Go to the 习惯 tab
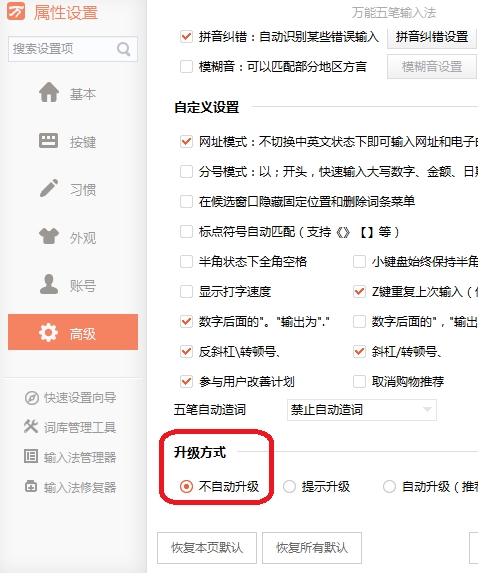This screenshot has height=573, width=478. pos(73,189)
